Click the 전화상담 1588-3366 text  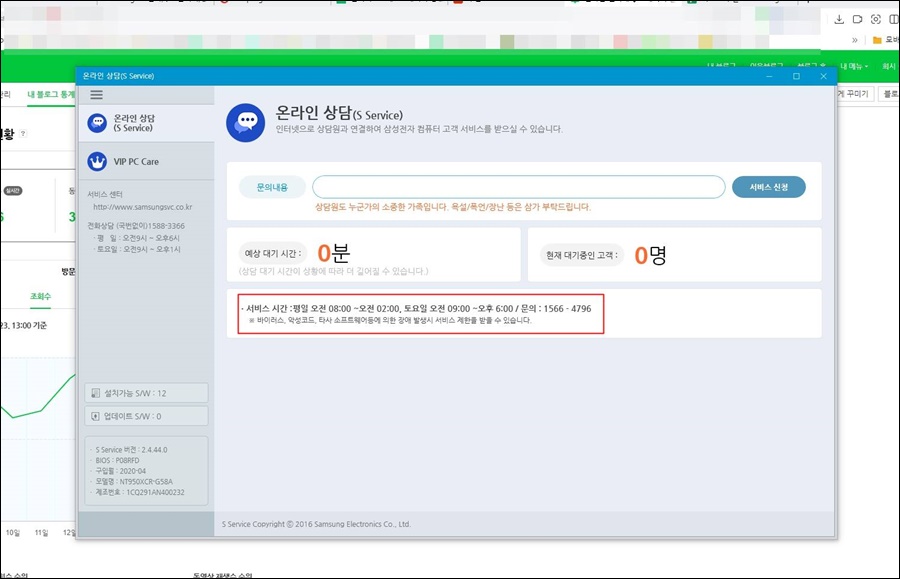pos(136,226)
